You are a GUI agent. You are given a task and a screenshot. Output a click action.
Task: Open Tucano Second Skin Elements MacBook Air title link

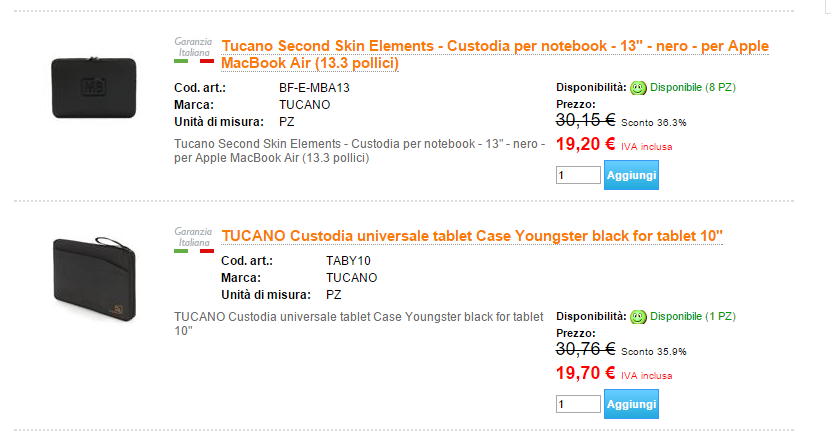[495, 54]
